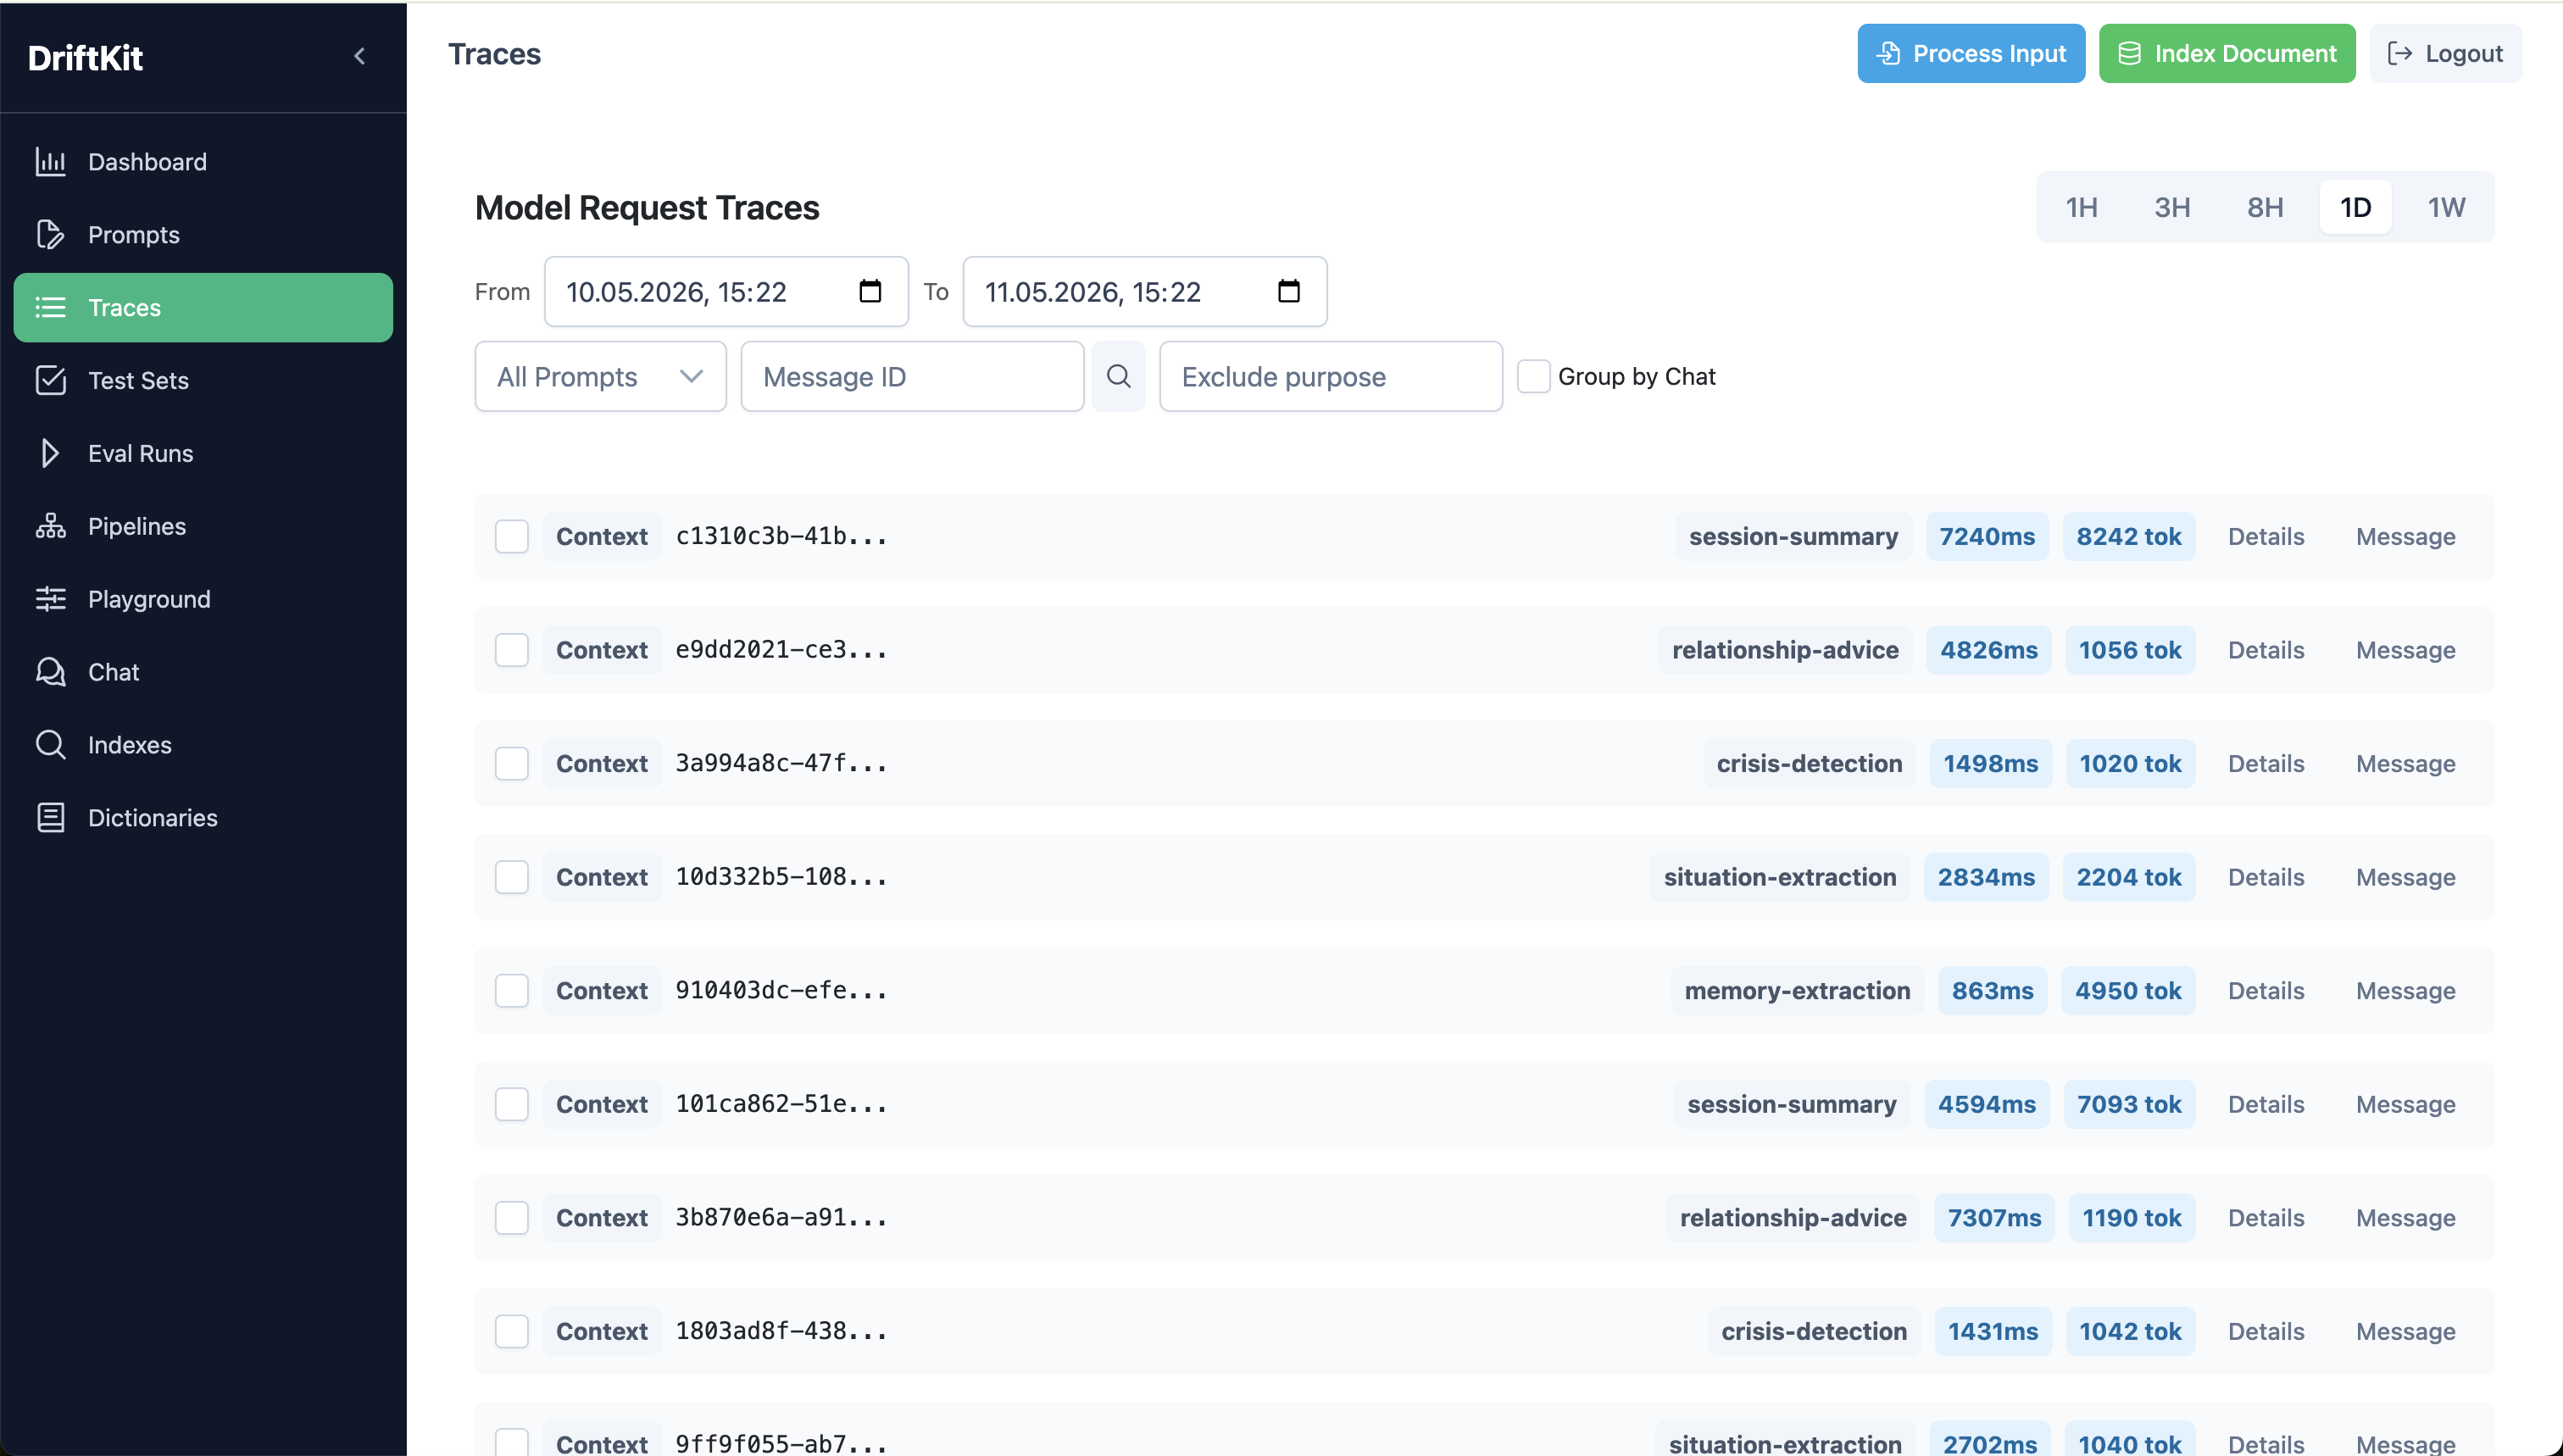
Task: Open Message for trace e9dd2021-ce3
Action: point(2406,651)
